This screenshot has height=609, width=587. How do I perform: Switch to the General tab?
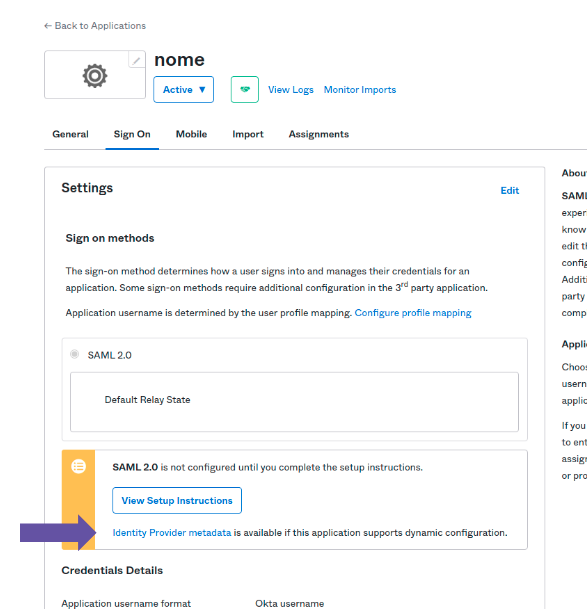70,134
